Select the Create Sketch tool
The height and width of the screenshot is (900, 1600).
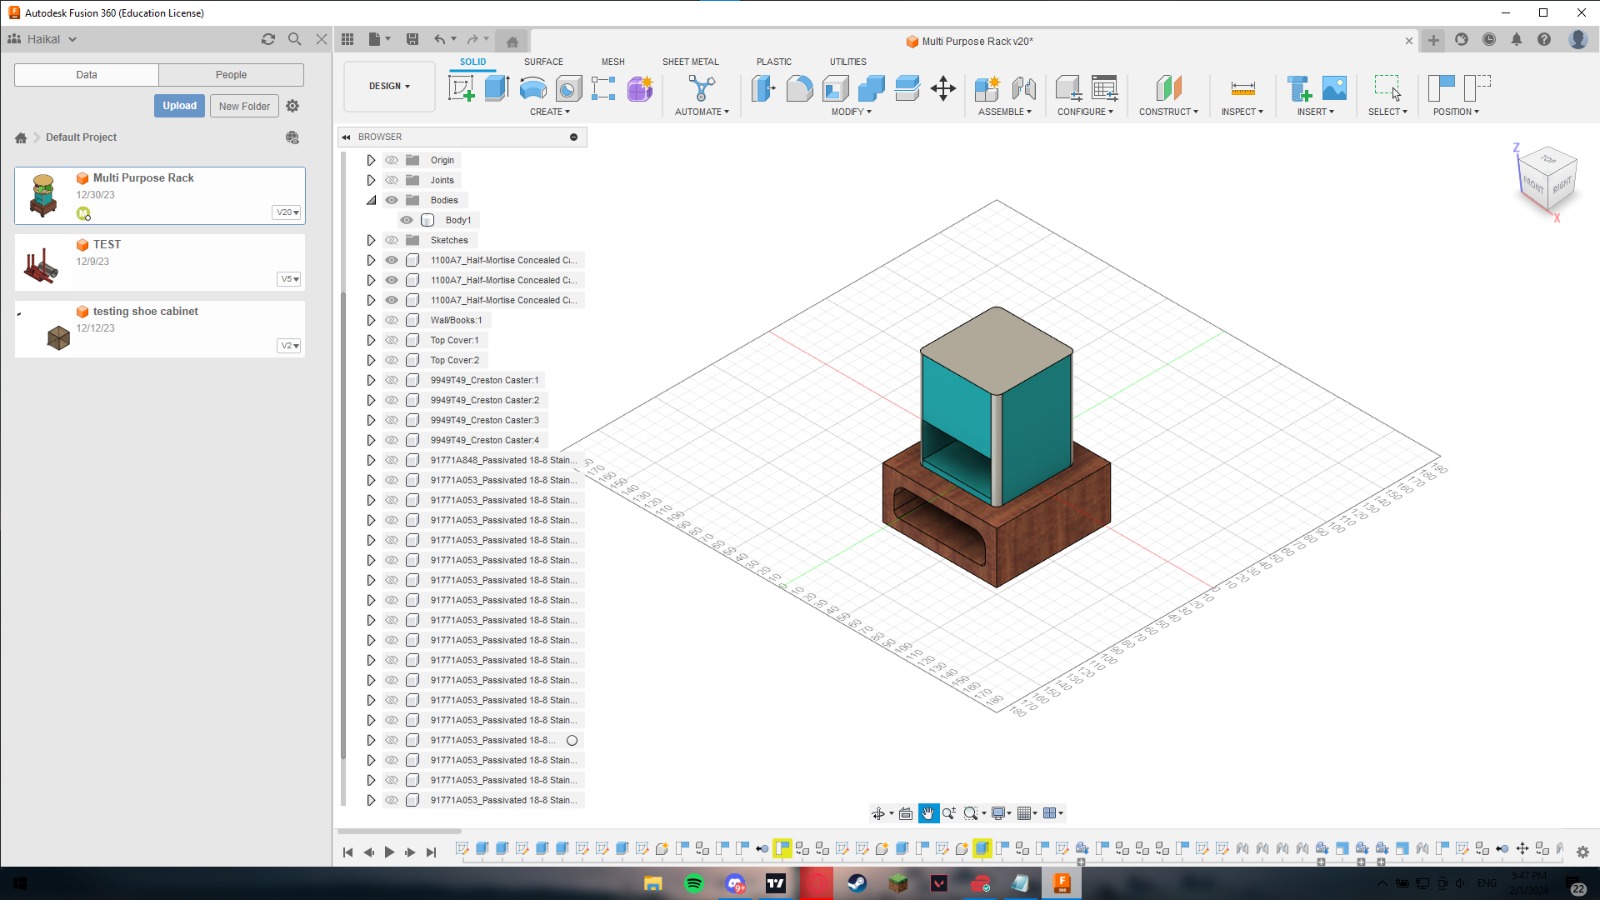click(x=461, y=89)
